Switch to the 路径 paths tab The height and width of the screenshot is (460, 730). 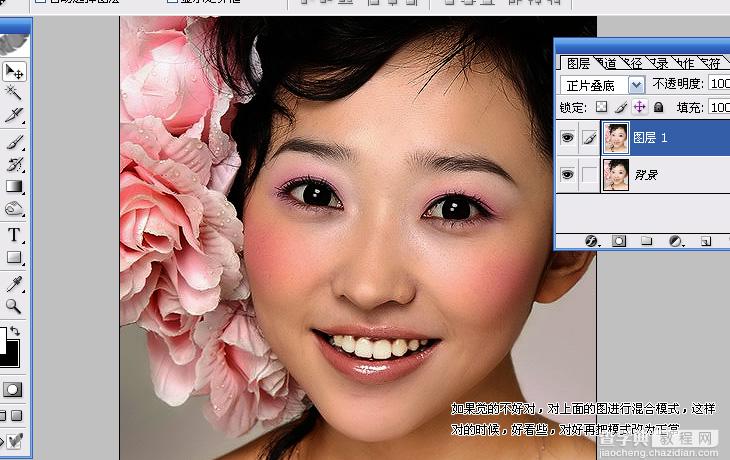634,63
